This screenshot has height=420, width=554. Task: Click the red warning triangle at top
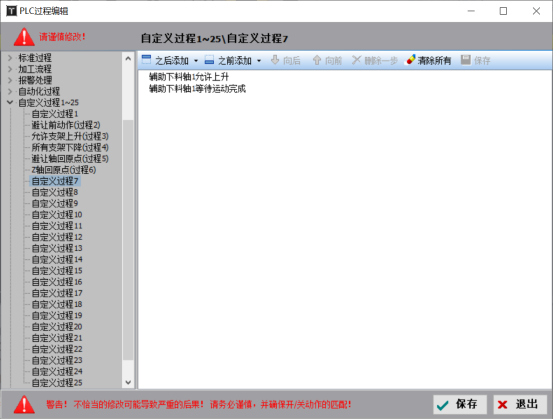point(24,37)
